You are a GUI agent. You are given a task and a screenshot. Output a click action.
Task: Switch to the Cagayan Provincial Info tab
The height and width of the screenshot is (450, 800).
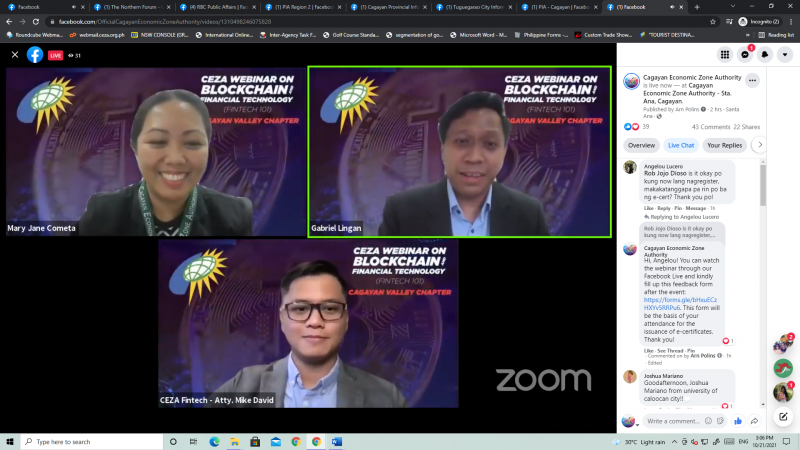tap(387, 7)
